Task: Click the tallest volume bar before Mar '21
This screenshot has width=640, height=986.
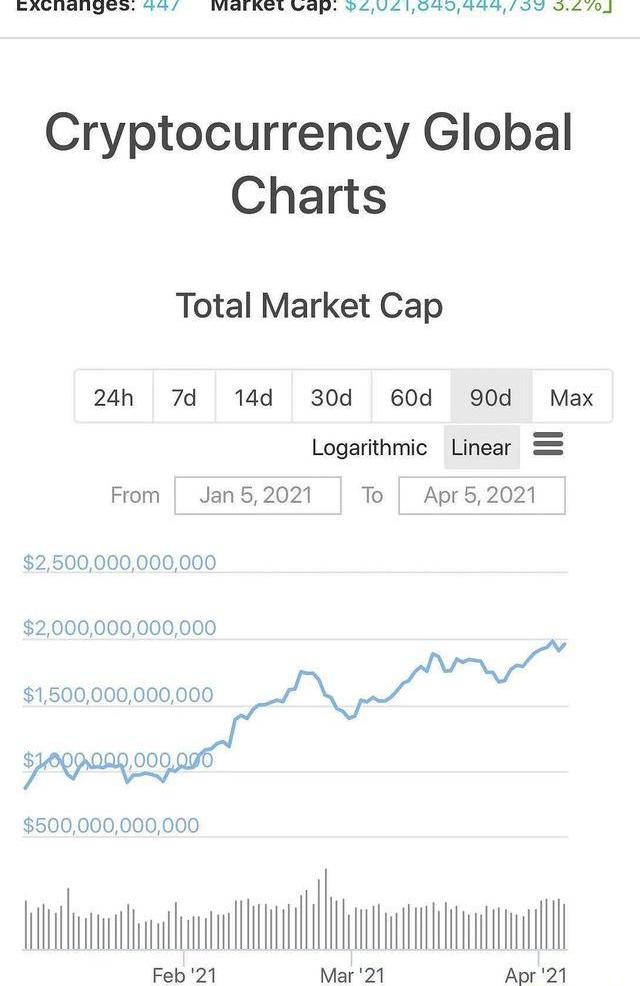Action: click(x=326, y=909)
